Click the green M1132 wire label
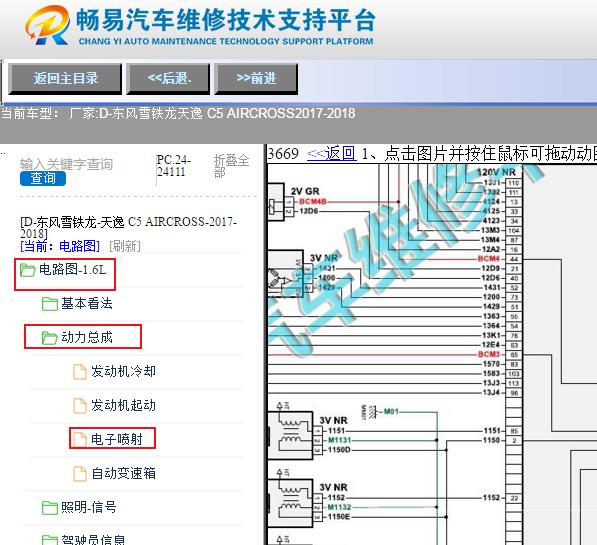Viewport: 597px width, 545px height. tap(339, 507)
